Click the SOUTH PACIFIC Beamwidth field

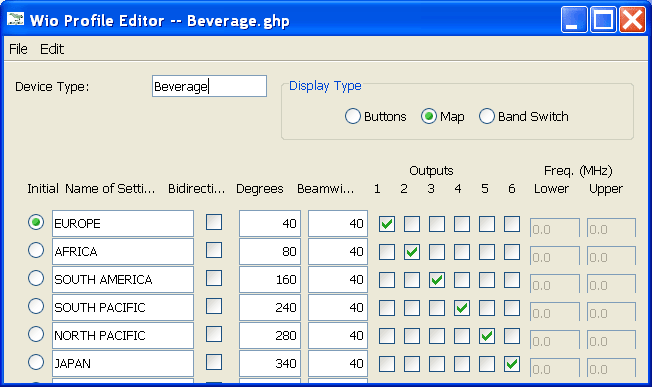(338, 307)
